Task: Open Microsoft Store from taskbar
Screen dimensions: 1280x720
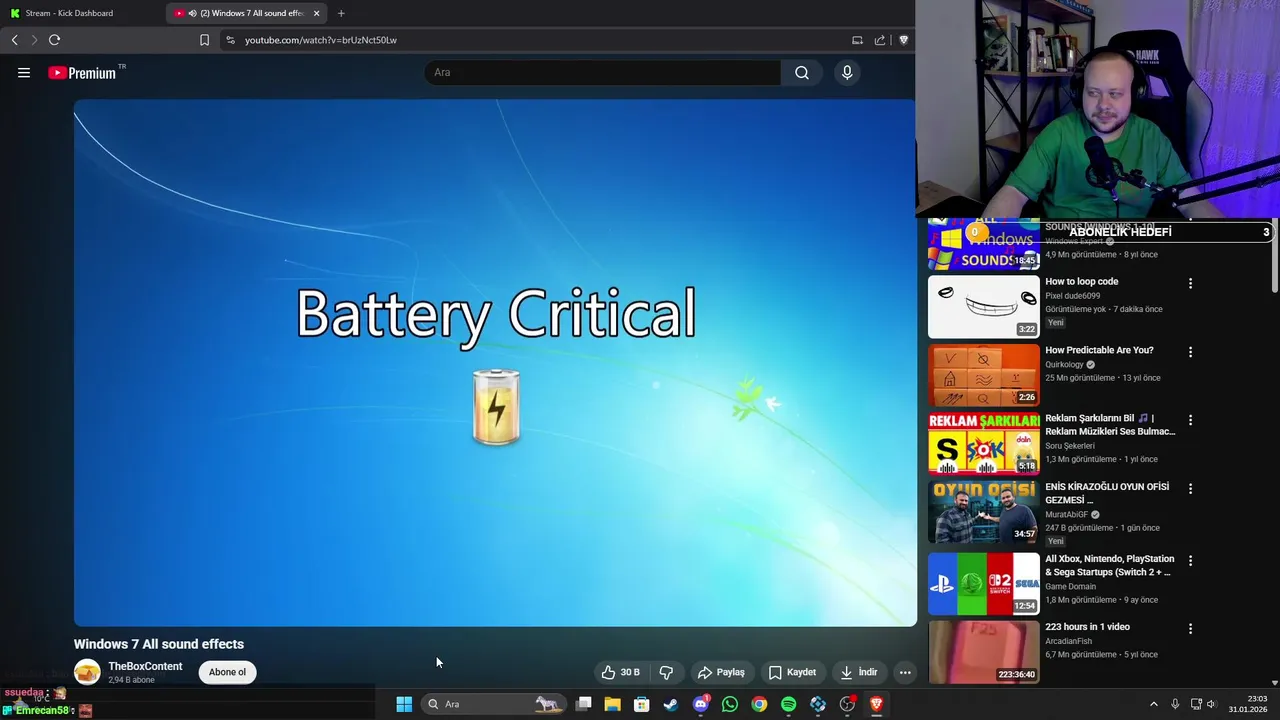Action: pyautogui.click(x=642, y=704)
